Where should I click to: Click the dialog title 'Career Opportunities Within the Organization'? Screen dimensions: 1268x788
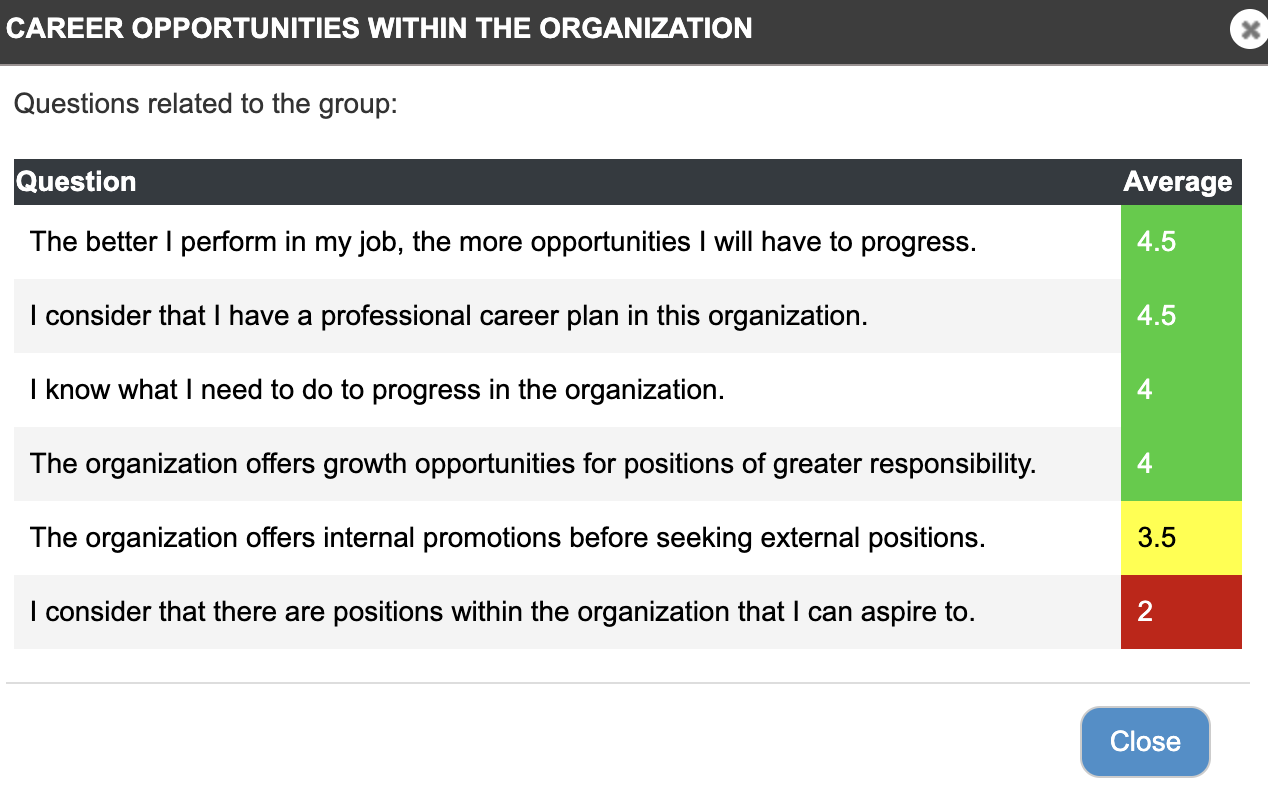pos(380,28)
